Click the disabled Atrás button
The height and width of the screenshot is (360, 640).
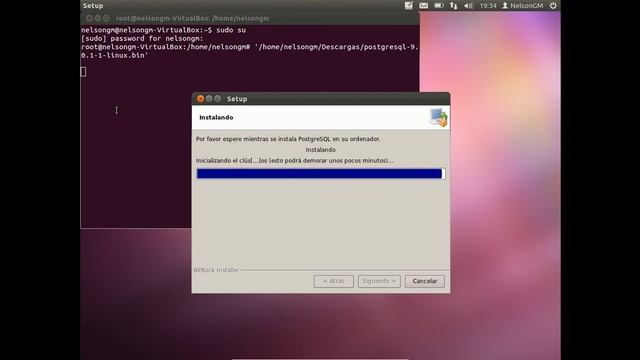click(x=333, y=281)
